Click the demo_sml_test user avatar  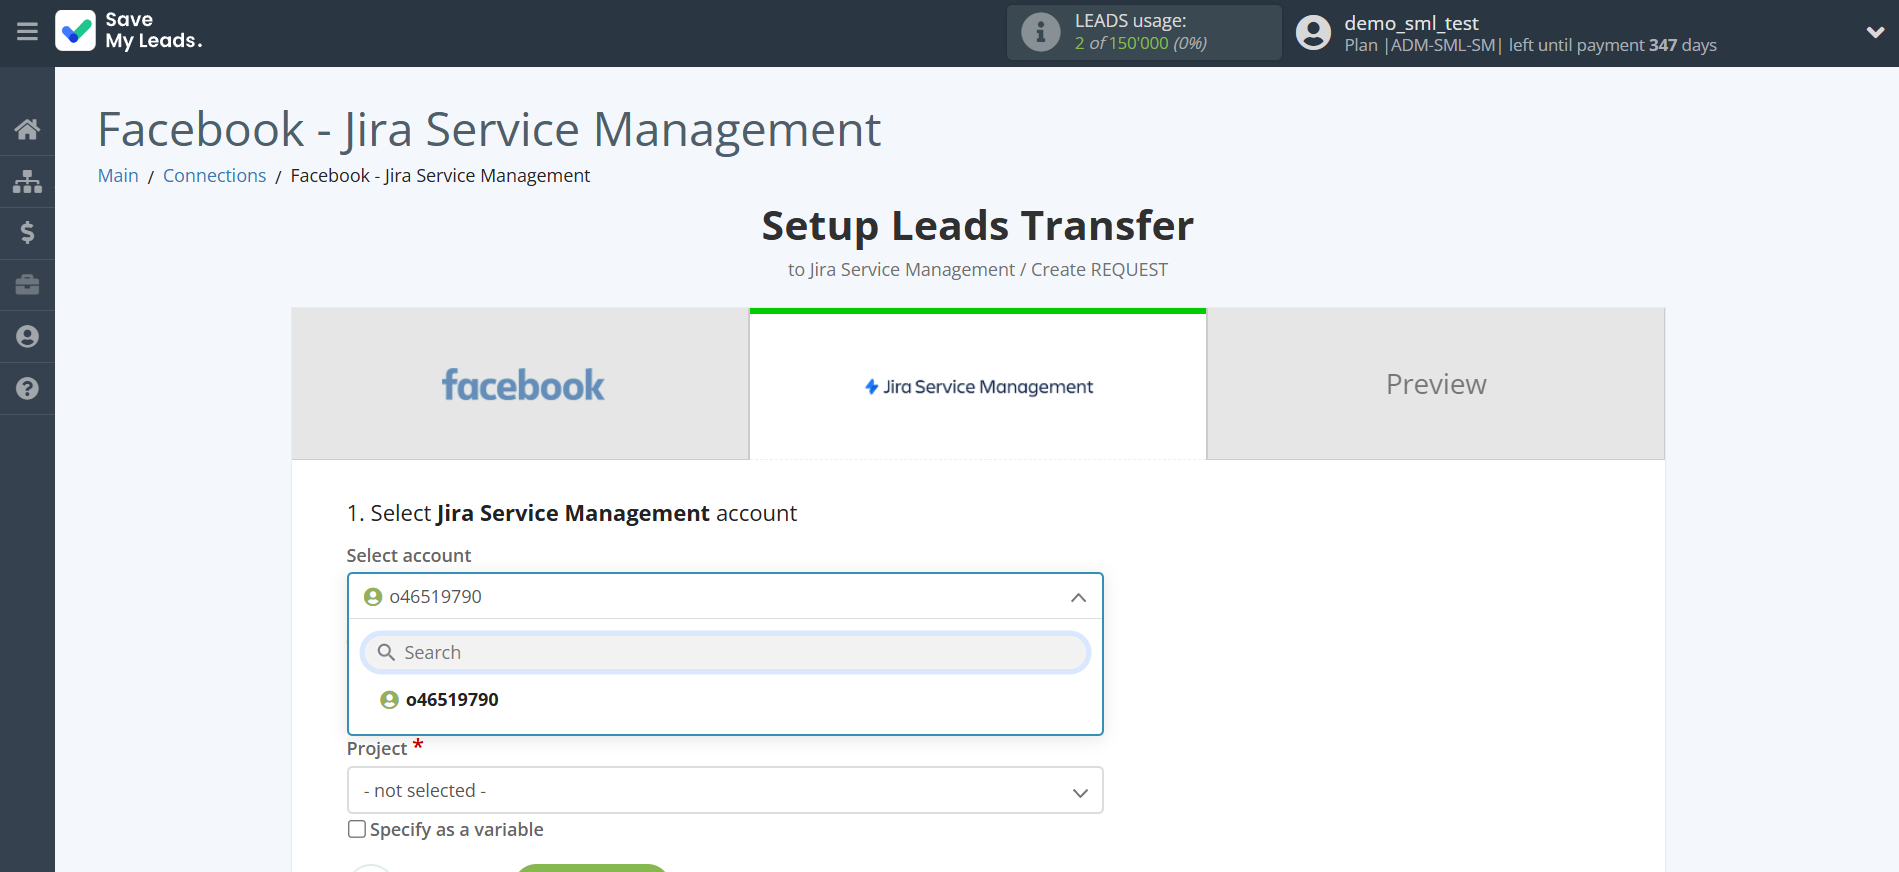coord(1313,33)
